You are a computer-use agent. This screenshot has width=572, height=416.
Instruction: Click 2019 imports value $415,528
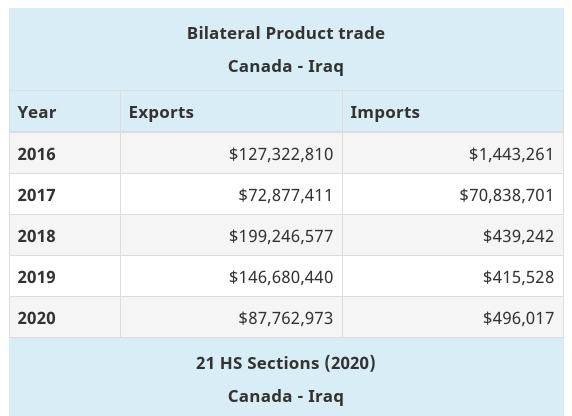pos(518,277)
